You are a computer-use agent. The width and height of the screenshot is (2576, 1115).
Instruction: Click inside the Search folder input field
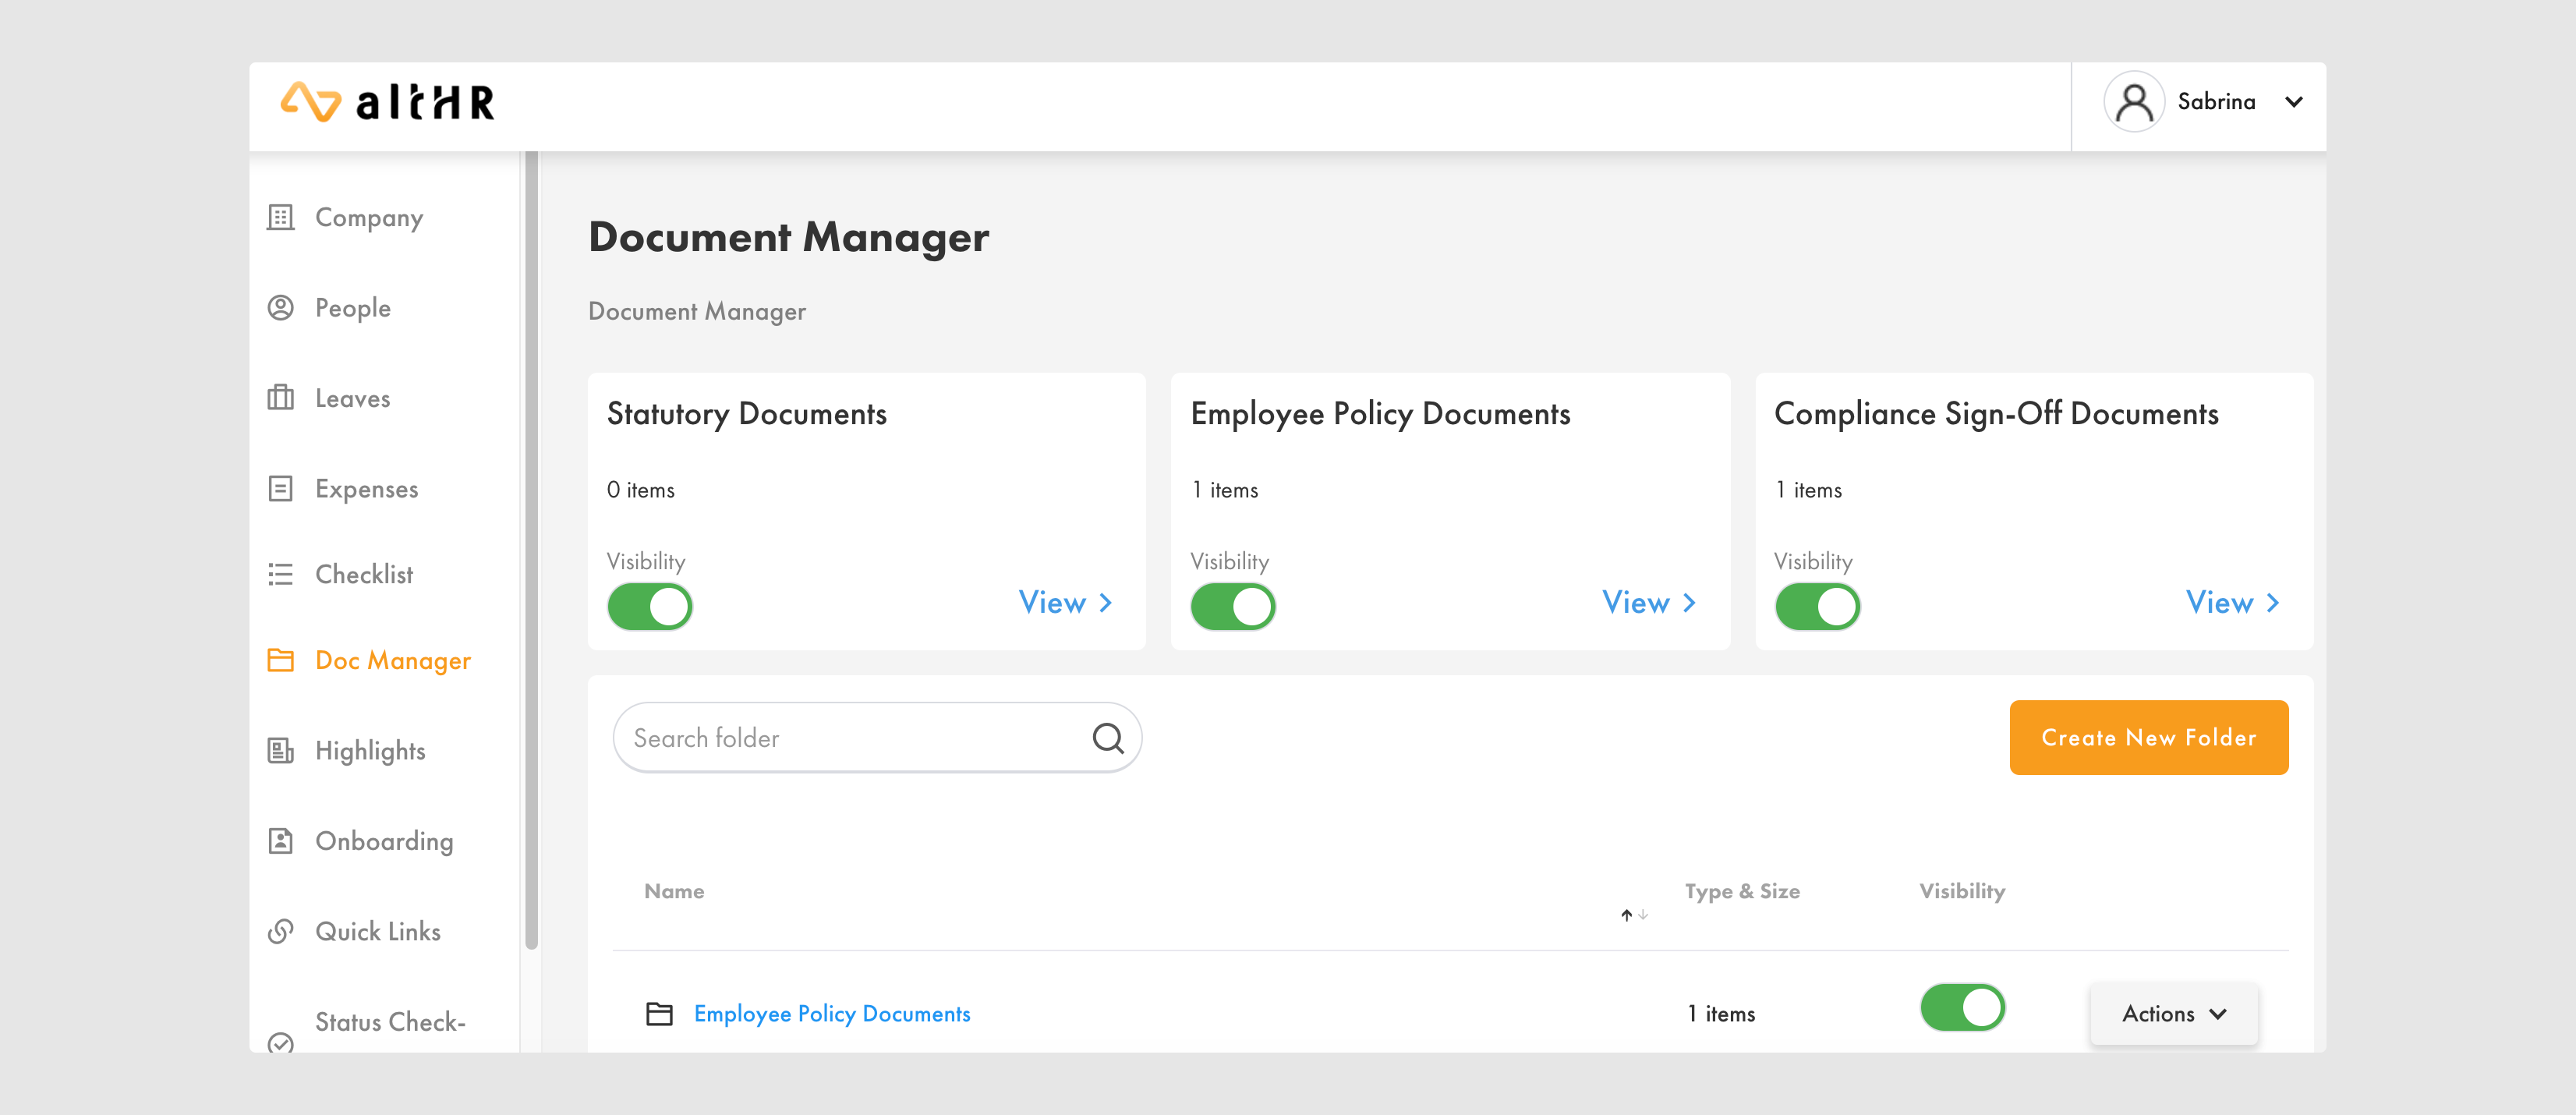coord(850,737)
